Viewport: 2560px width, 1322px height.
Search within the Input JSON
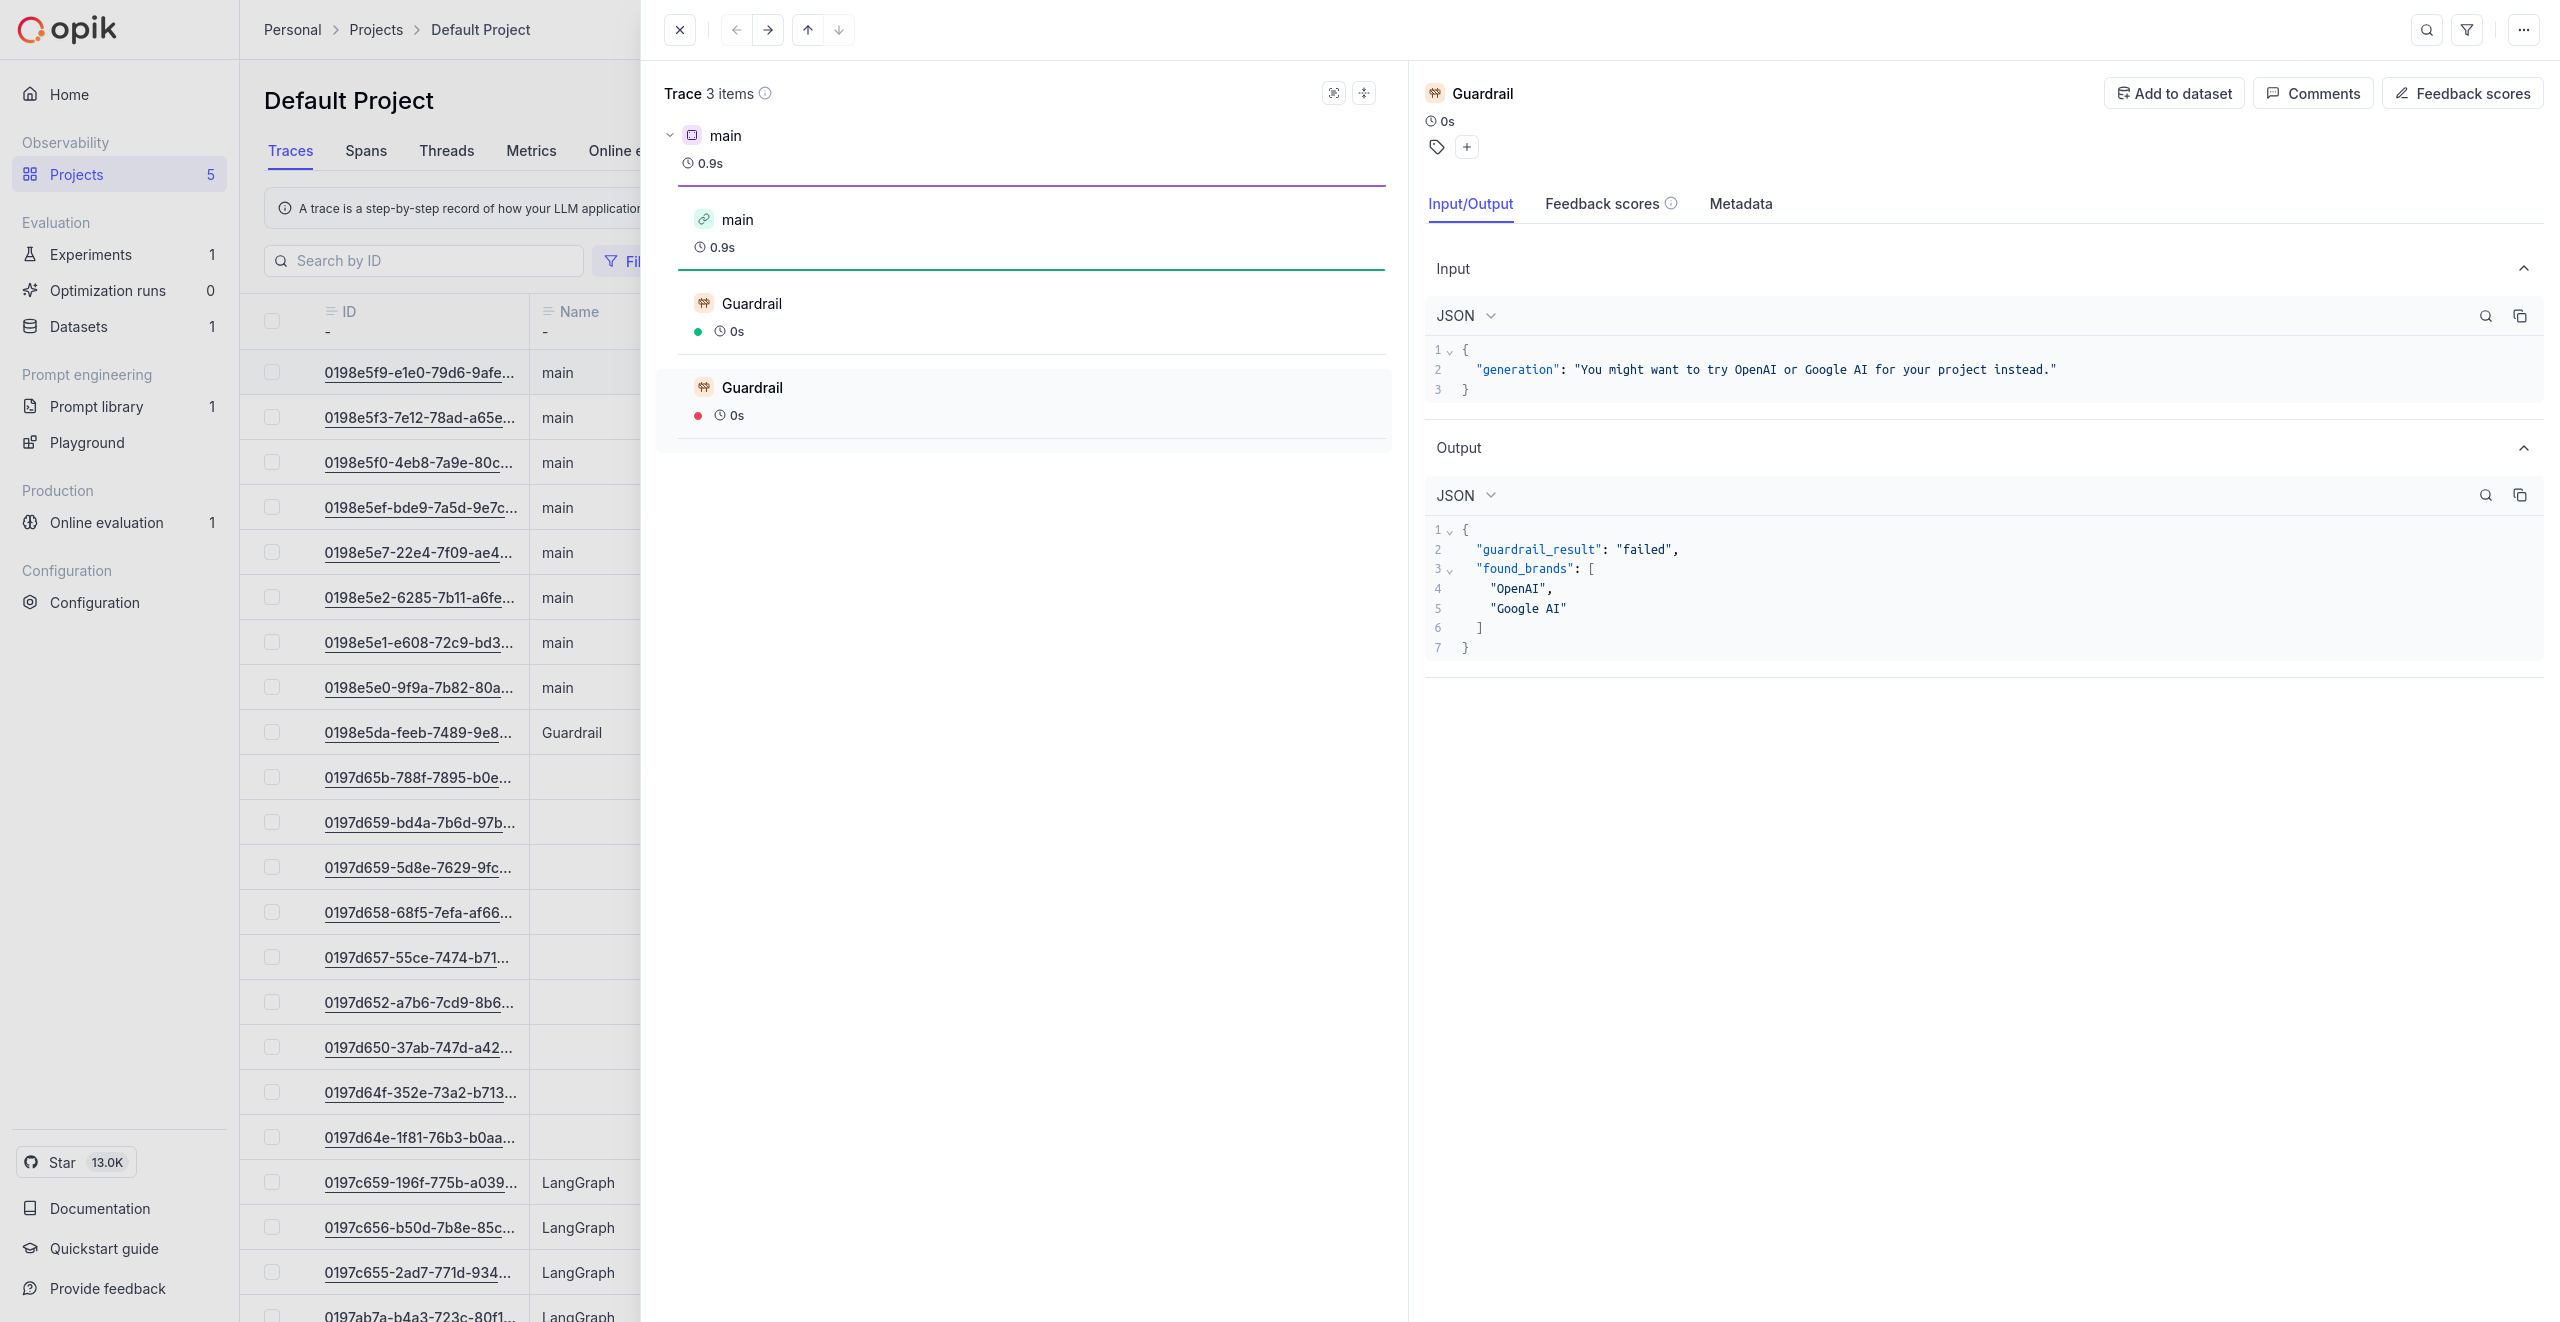point(2486,316)
